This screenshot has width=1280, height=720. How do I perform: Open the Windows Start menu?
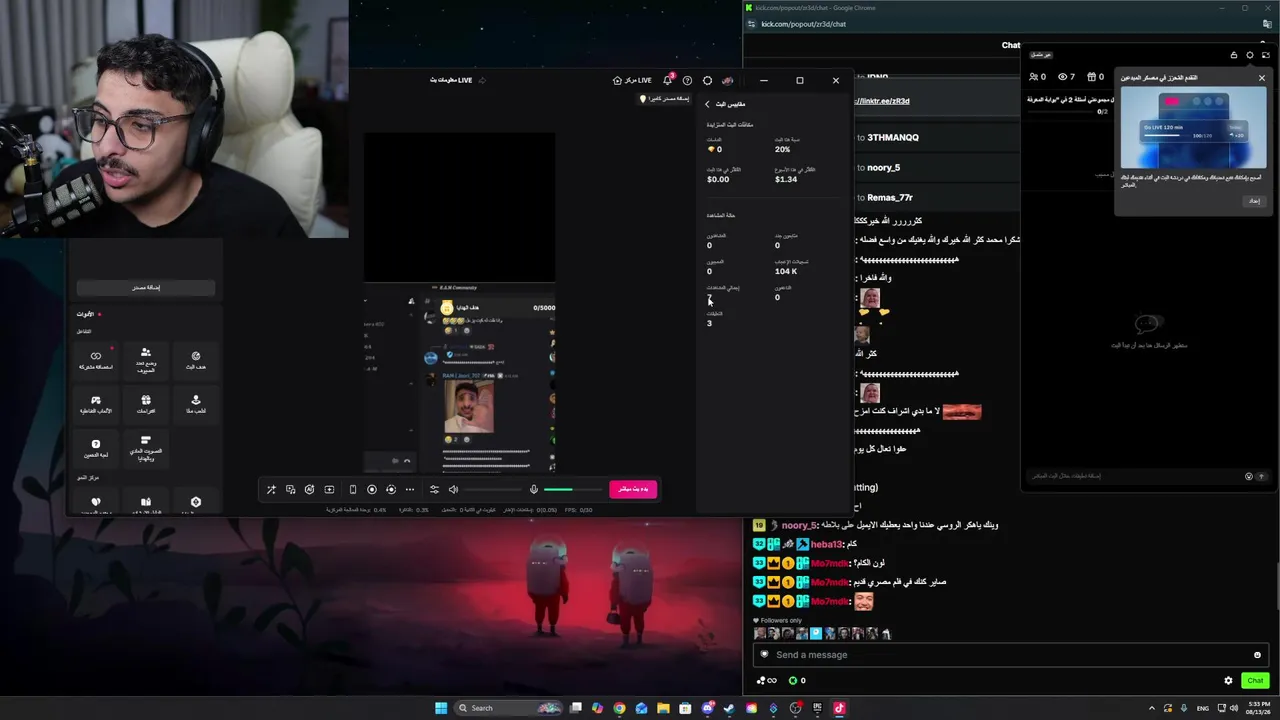click(x=441, y=708)
